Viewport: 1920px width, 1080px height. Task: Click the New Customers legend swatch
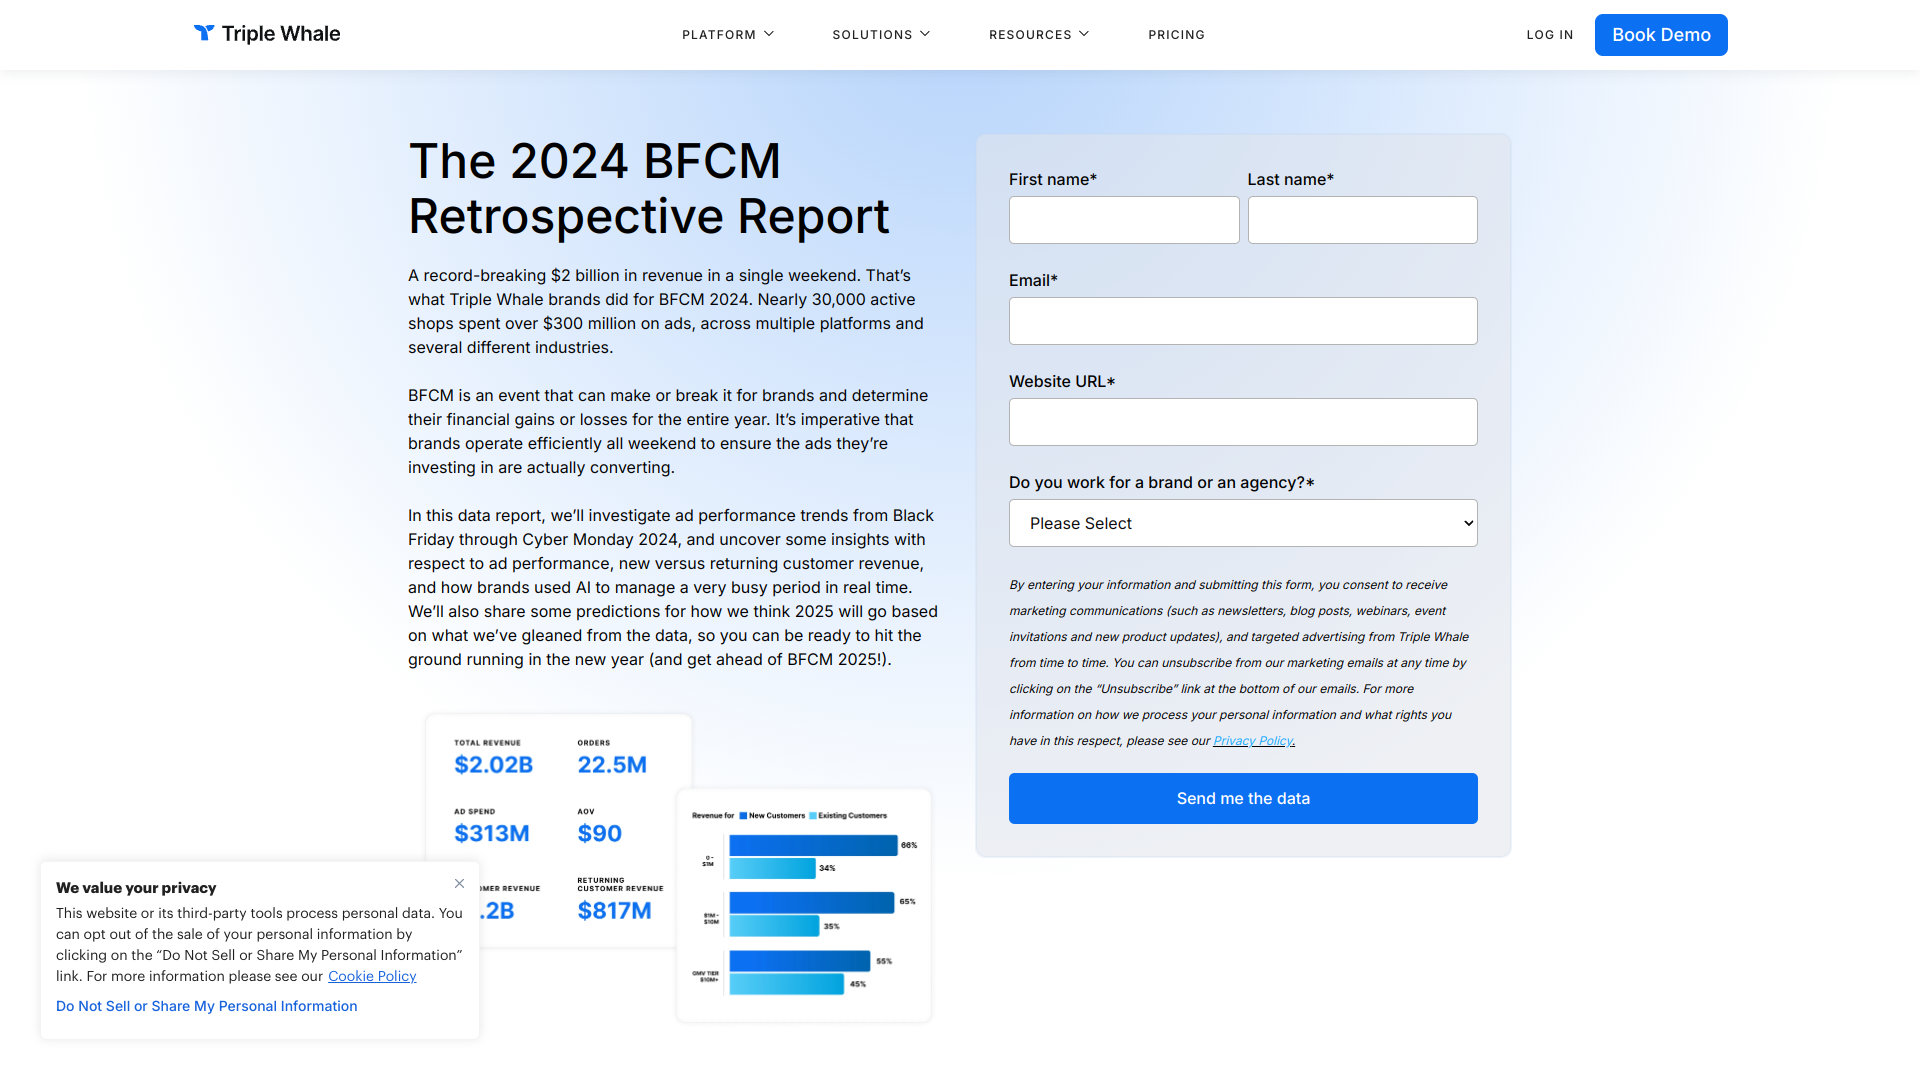743,816
